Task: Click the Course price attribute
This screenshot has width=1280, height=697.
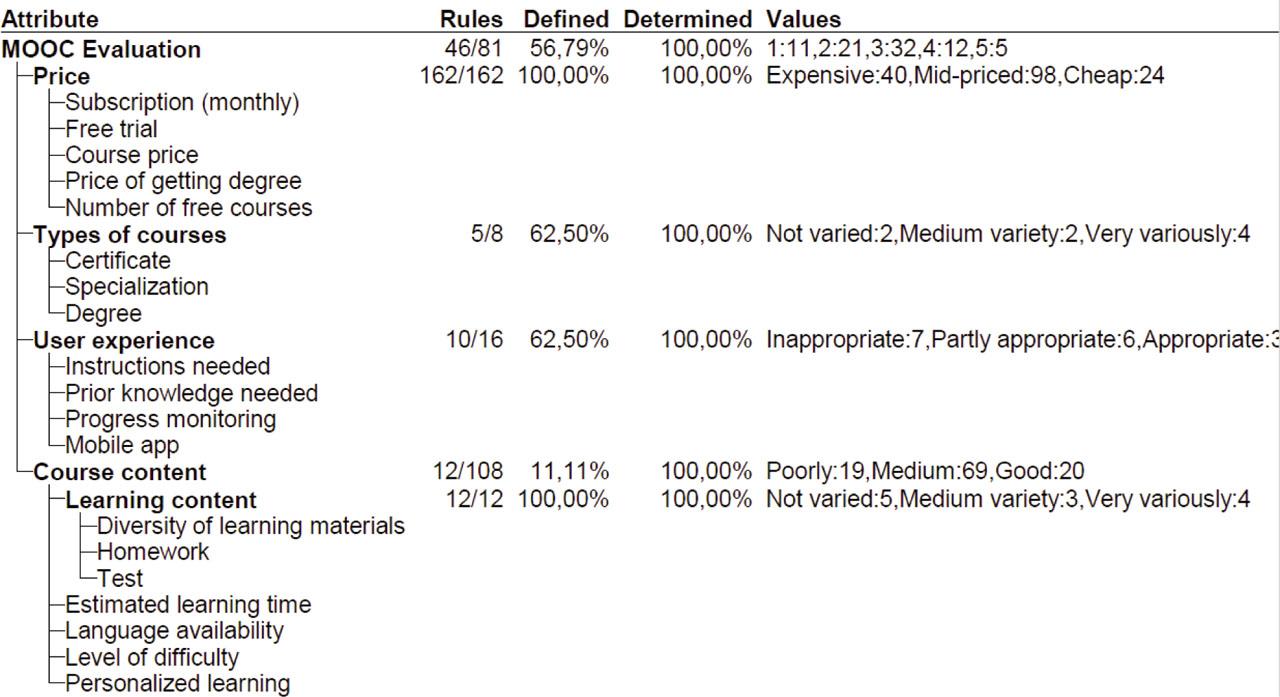Action: (x=132, y=155)
